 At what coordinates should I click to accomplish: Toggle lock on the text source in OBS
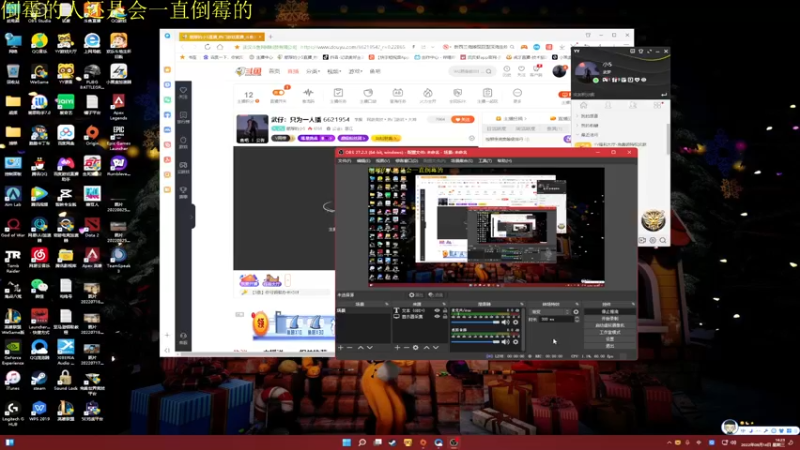pyautogui.click(x=444, y=310)
